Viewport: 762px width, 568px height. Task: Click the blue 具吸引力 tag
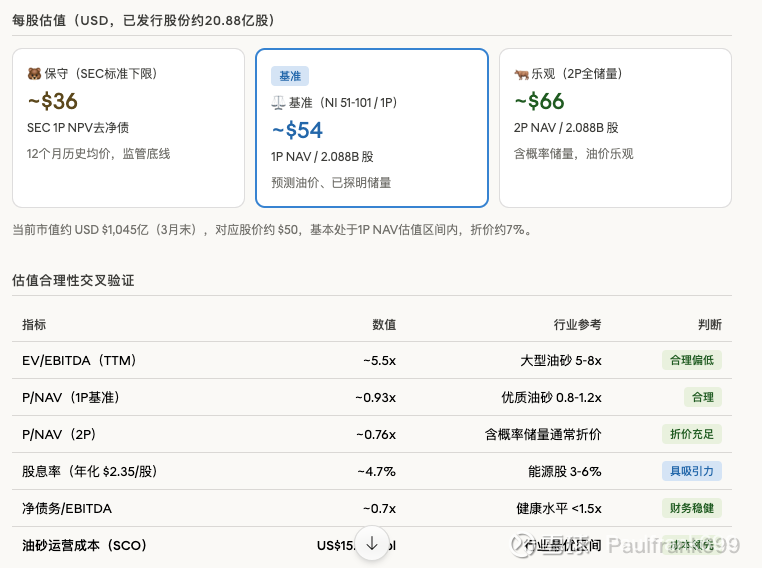point(691,471)
